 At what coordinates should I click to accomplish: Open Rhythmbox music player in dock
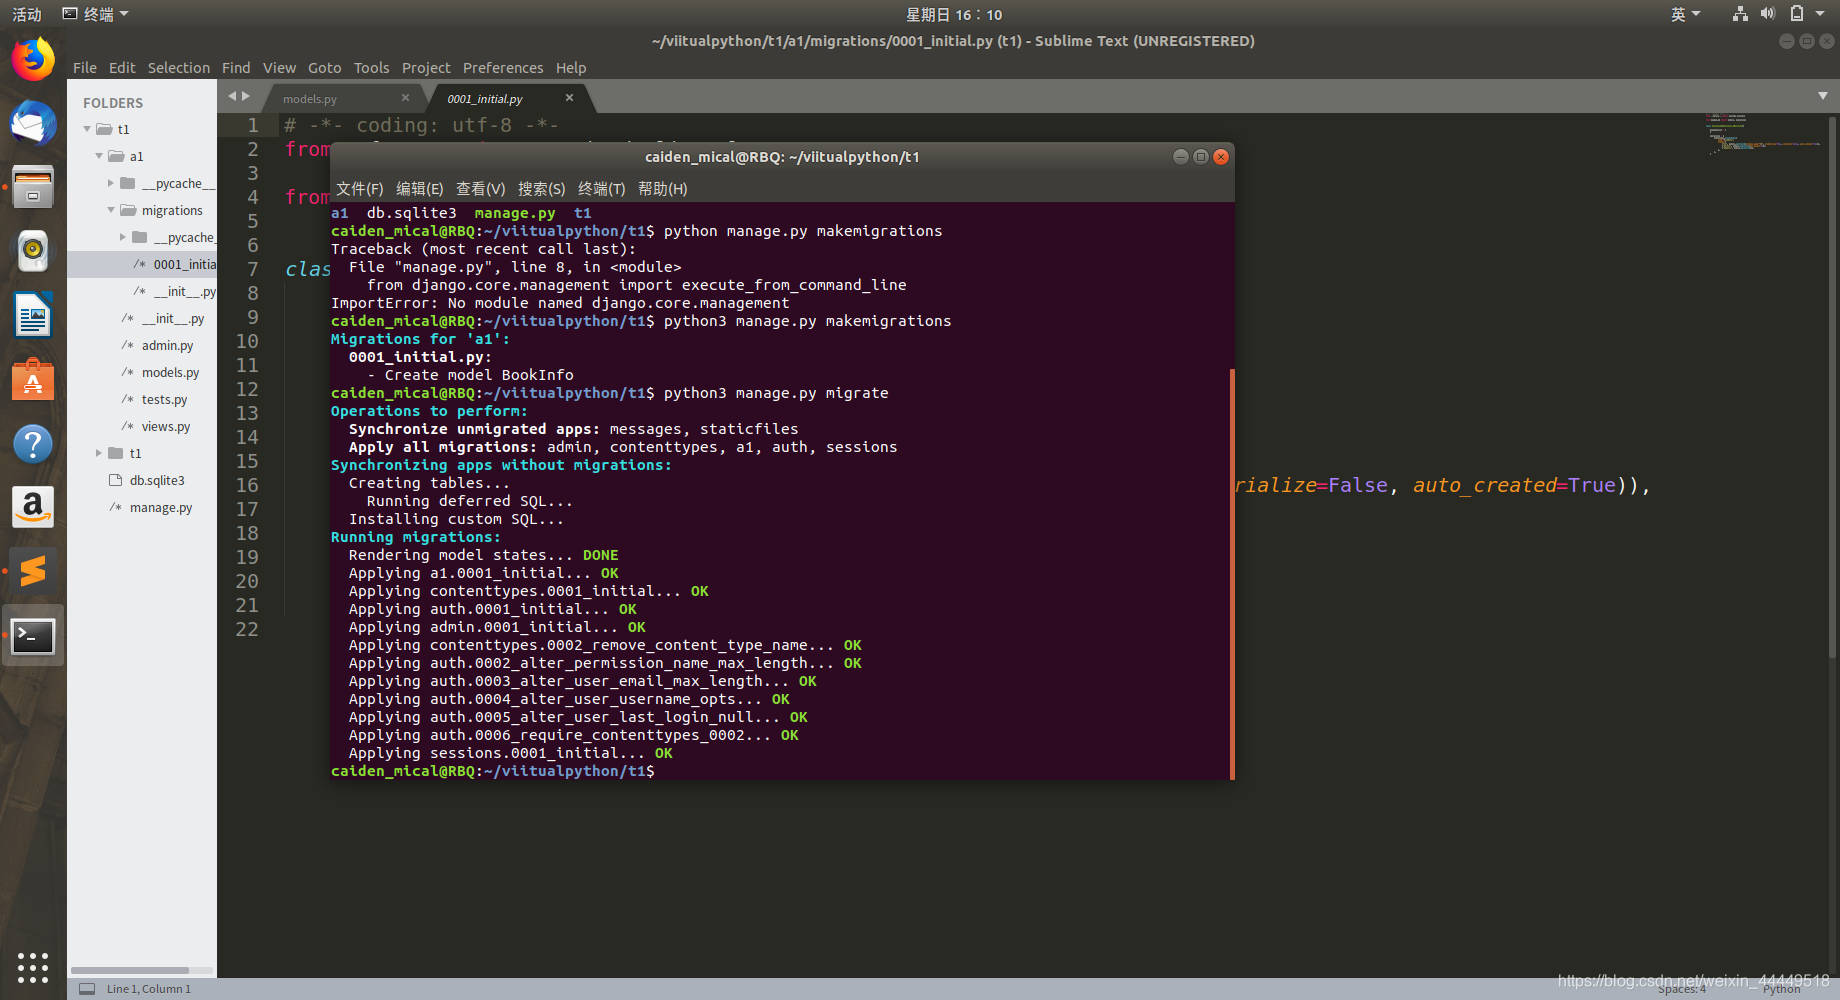[33, 251]
